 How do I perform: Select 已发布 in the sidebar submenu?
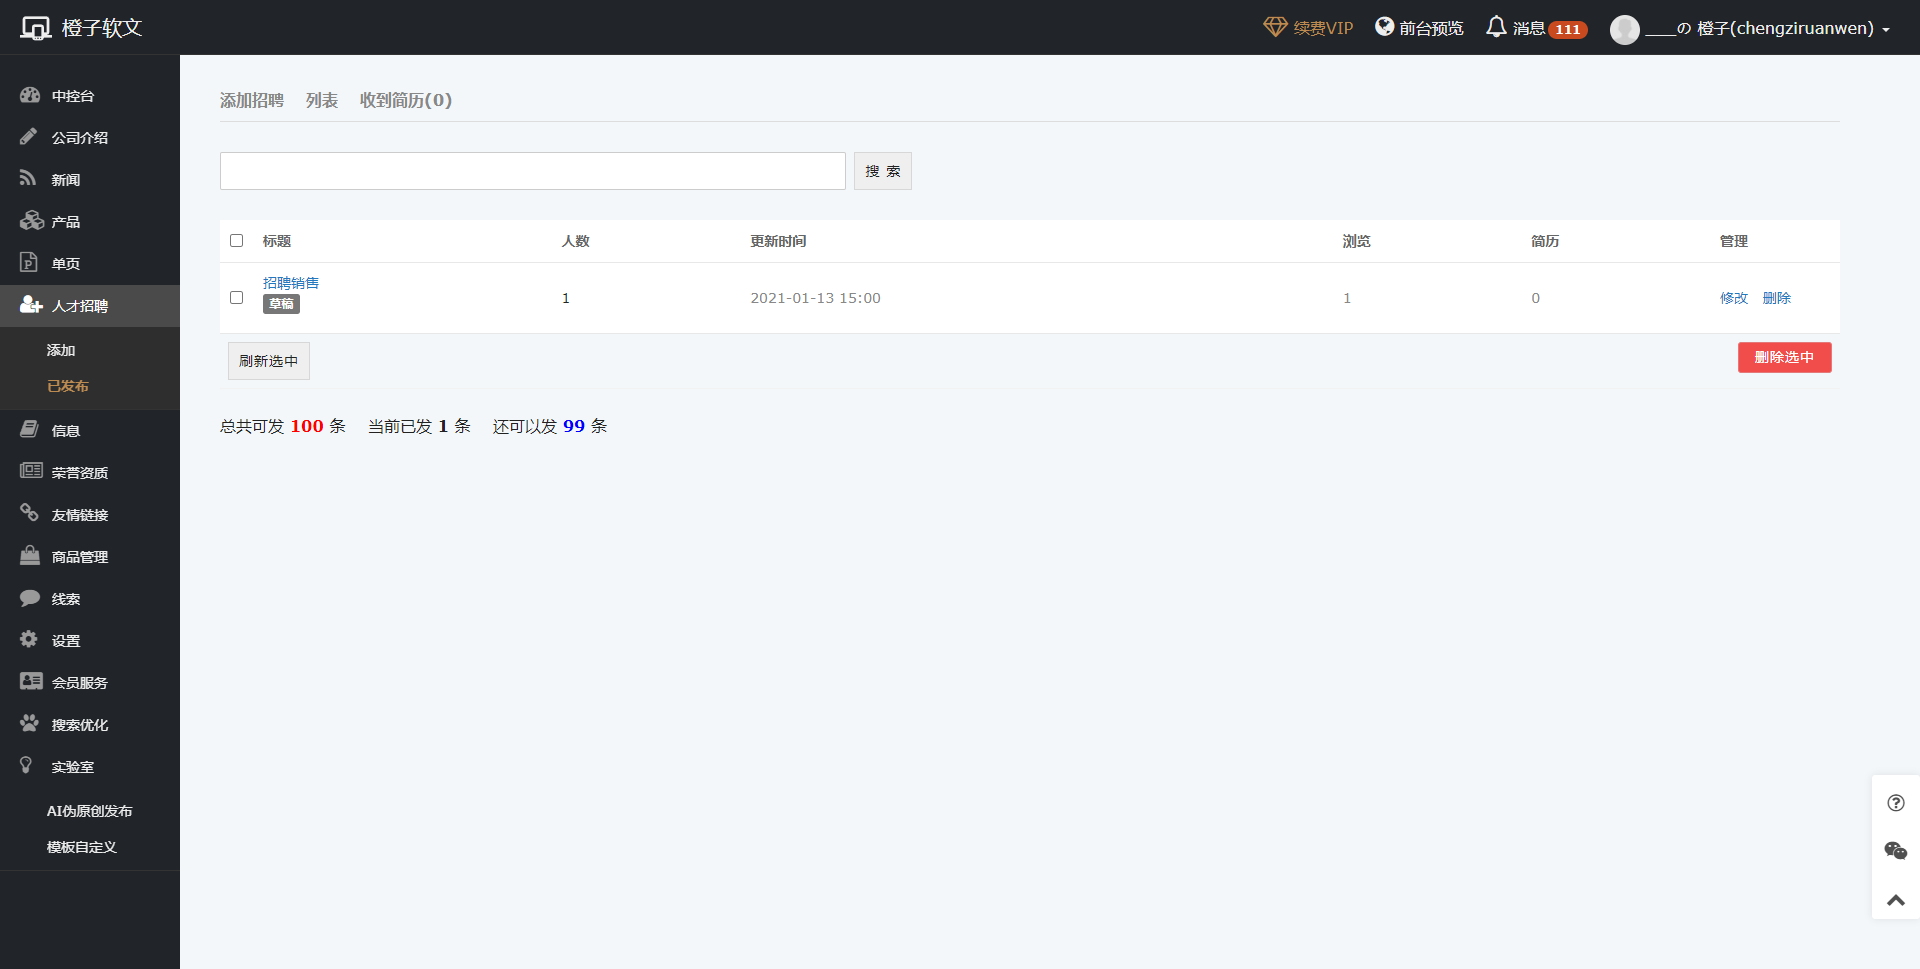coord(68,386)
